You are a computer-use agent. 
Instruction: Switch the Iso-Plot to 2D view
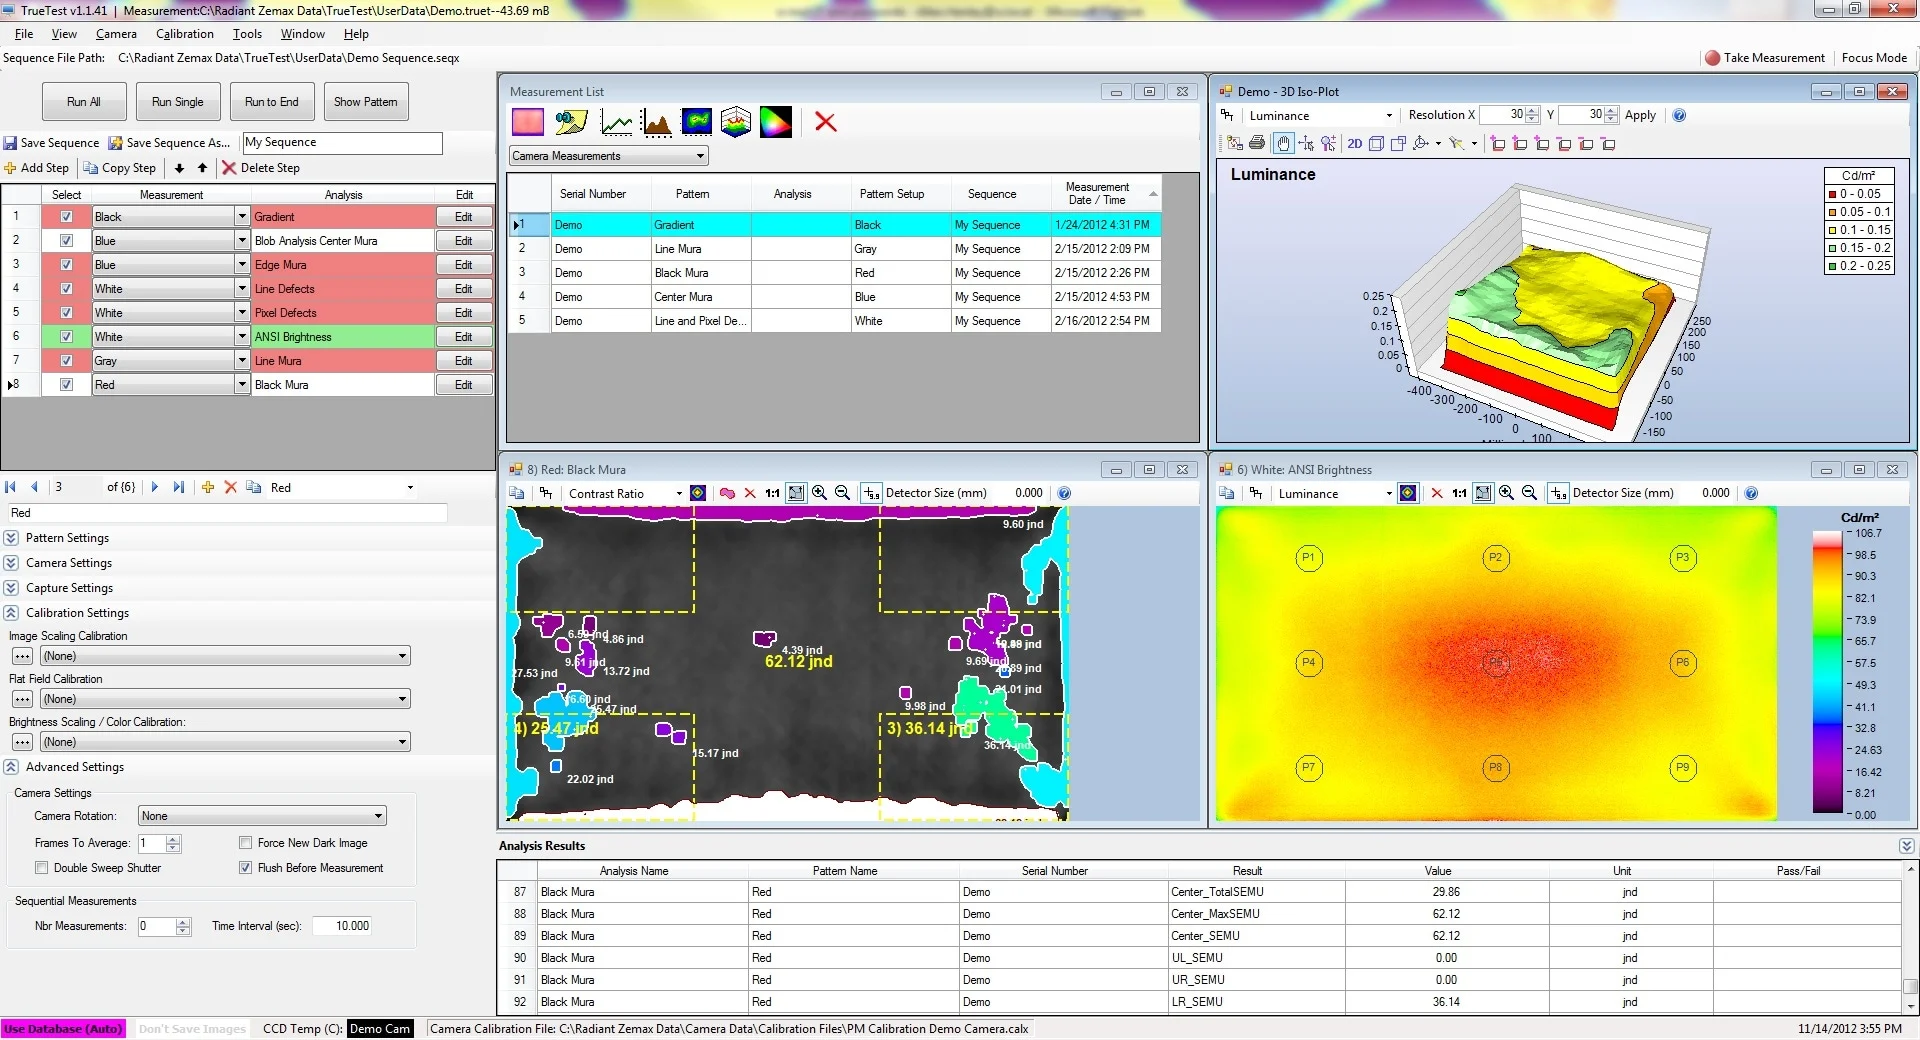(x=1354, y=144)
